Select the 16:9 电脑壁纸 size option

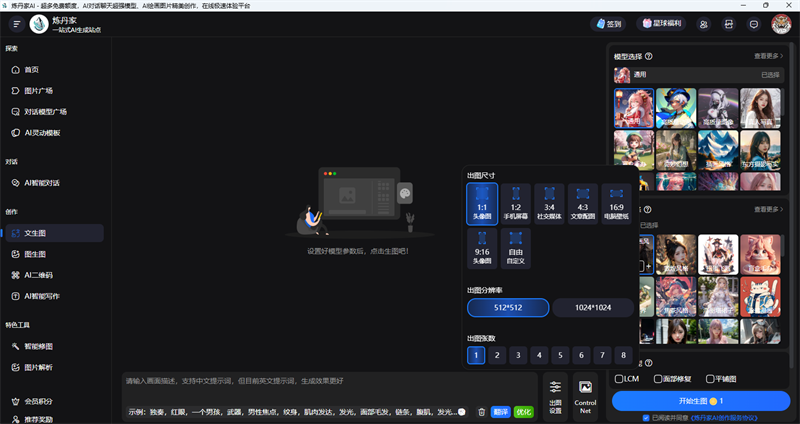pyautogui.click(x=617, y=203)
